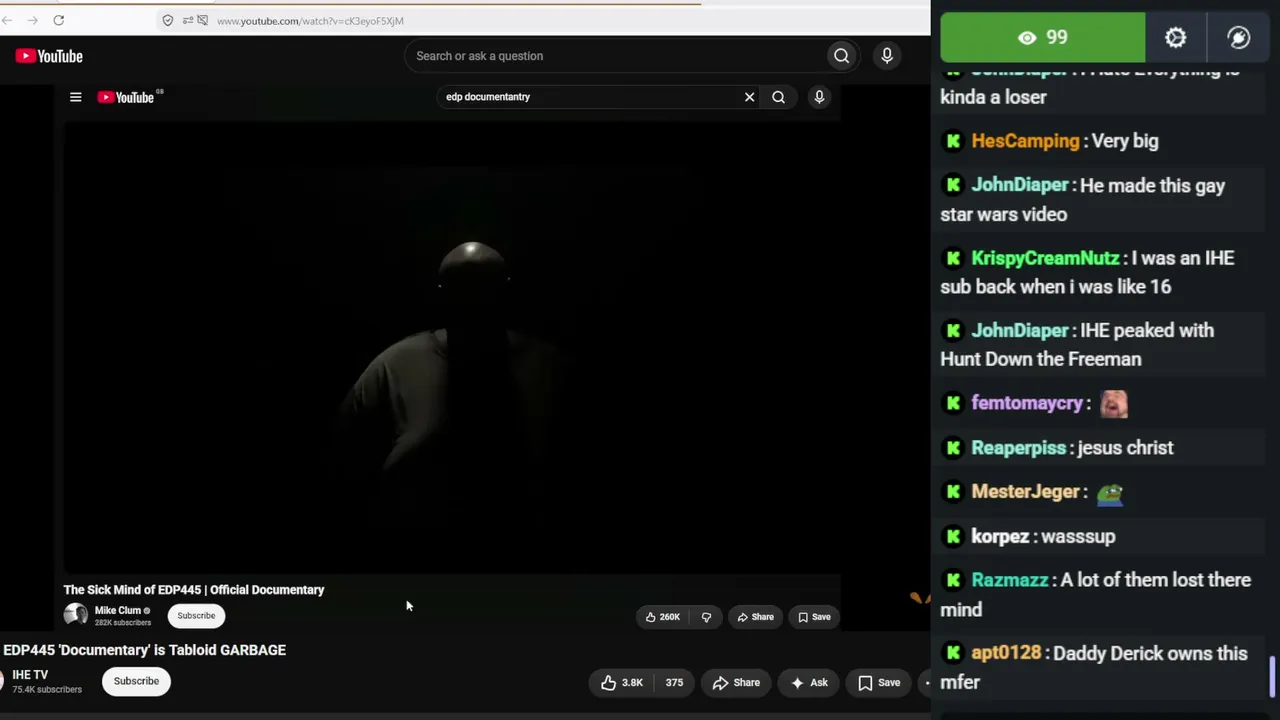Image resolution: width=1280 pixels, height=720 pixels.
Task: Click the plug icon beside chat settings
Action: 1238,38
